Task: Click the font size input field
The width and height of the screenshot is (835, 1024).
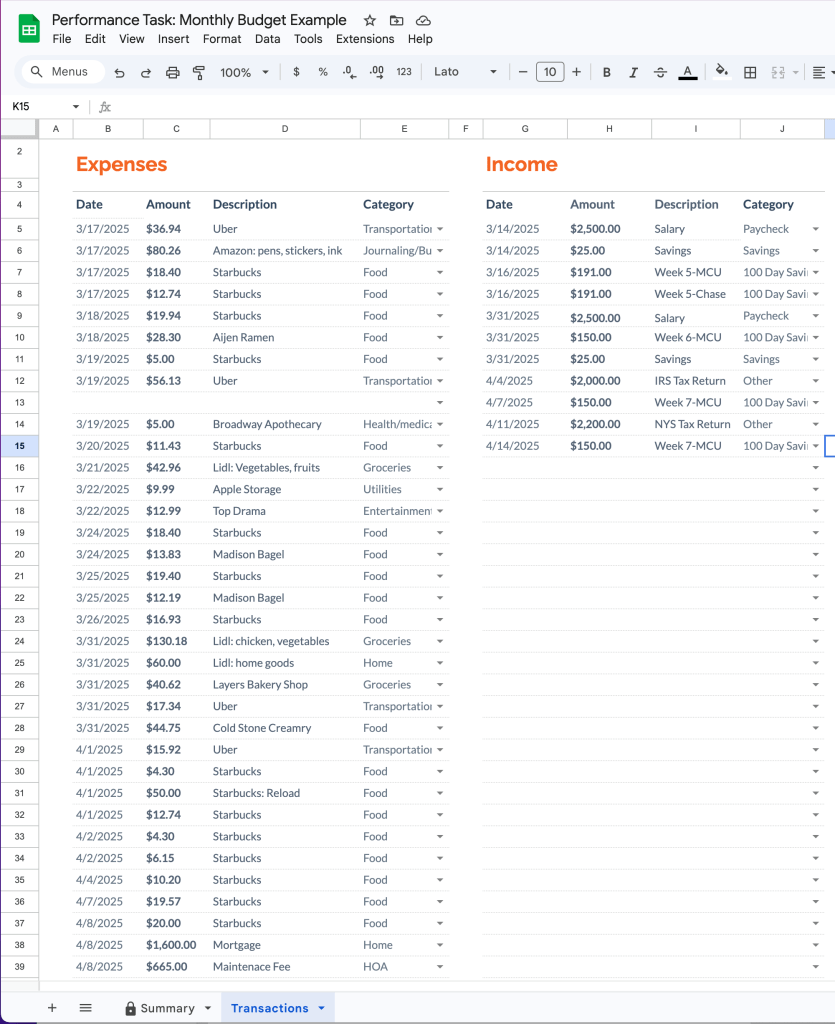Action: click(x=550, y=72)
